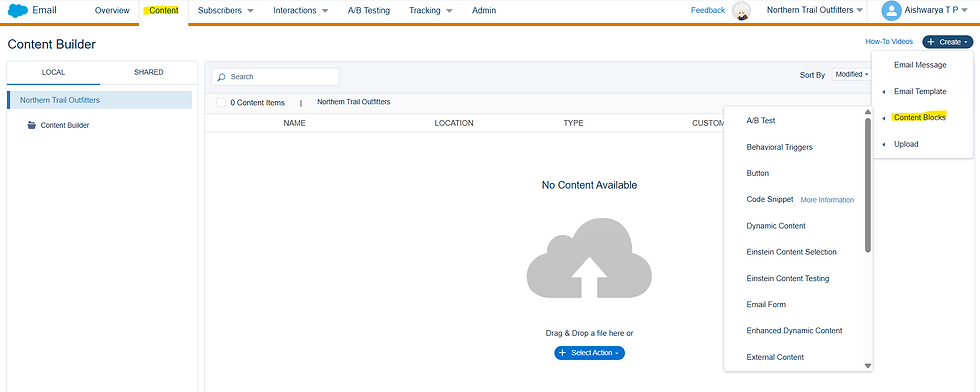Click into the Search input field

276,77
